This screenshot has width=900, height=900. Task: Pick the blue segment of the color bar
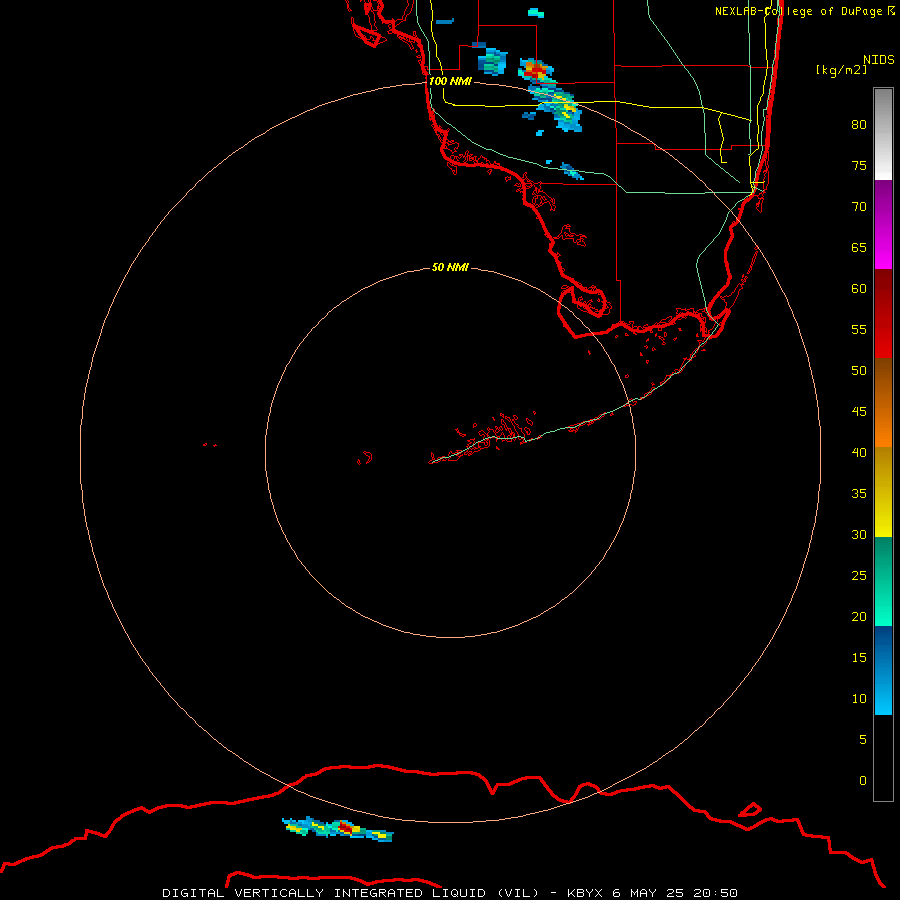[x=883, y=670]
